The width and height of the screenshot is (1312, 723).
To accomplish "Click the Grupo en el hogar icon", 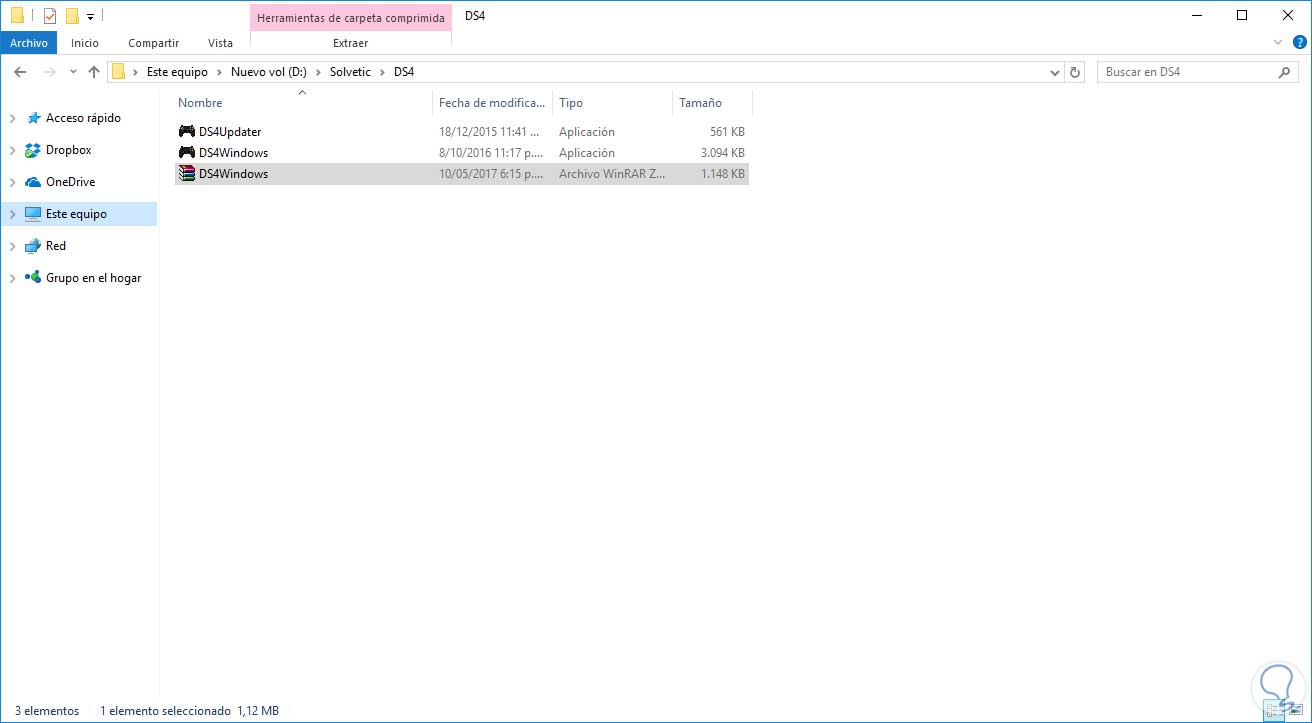I will coord(33,278).
